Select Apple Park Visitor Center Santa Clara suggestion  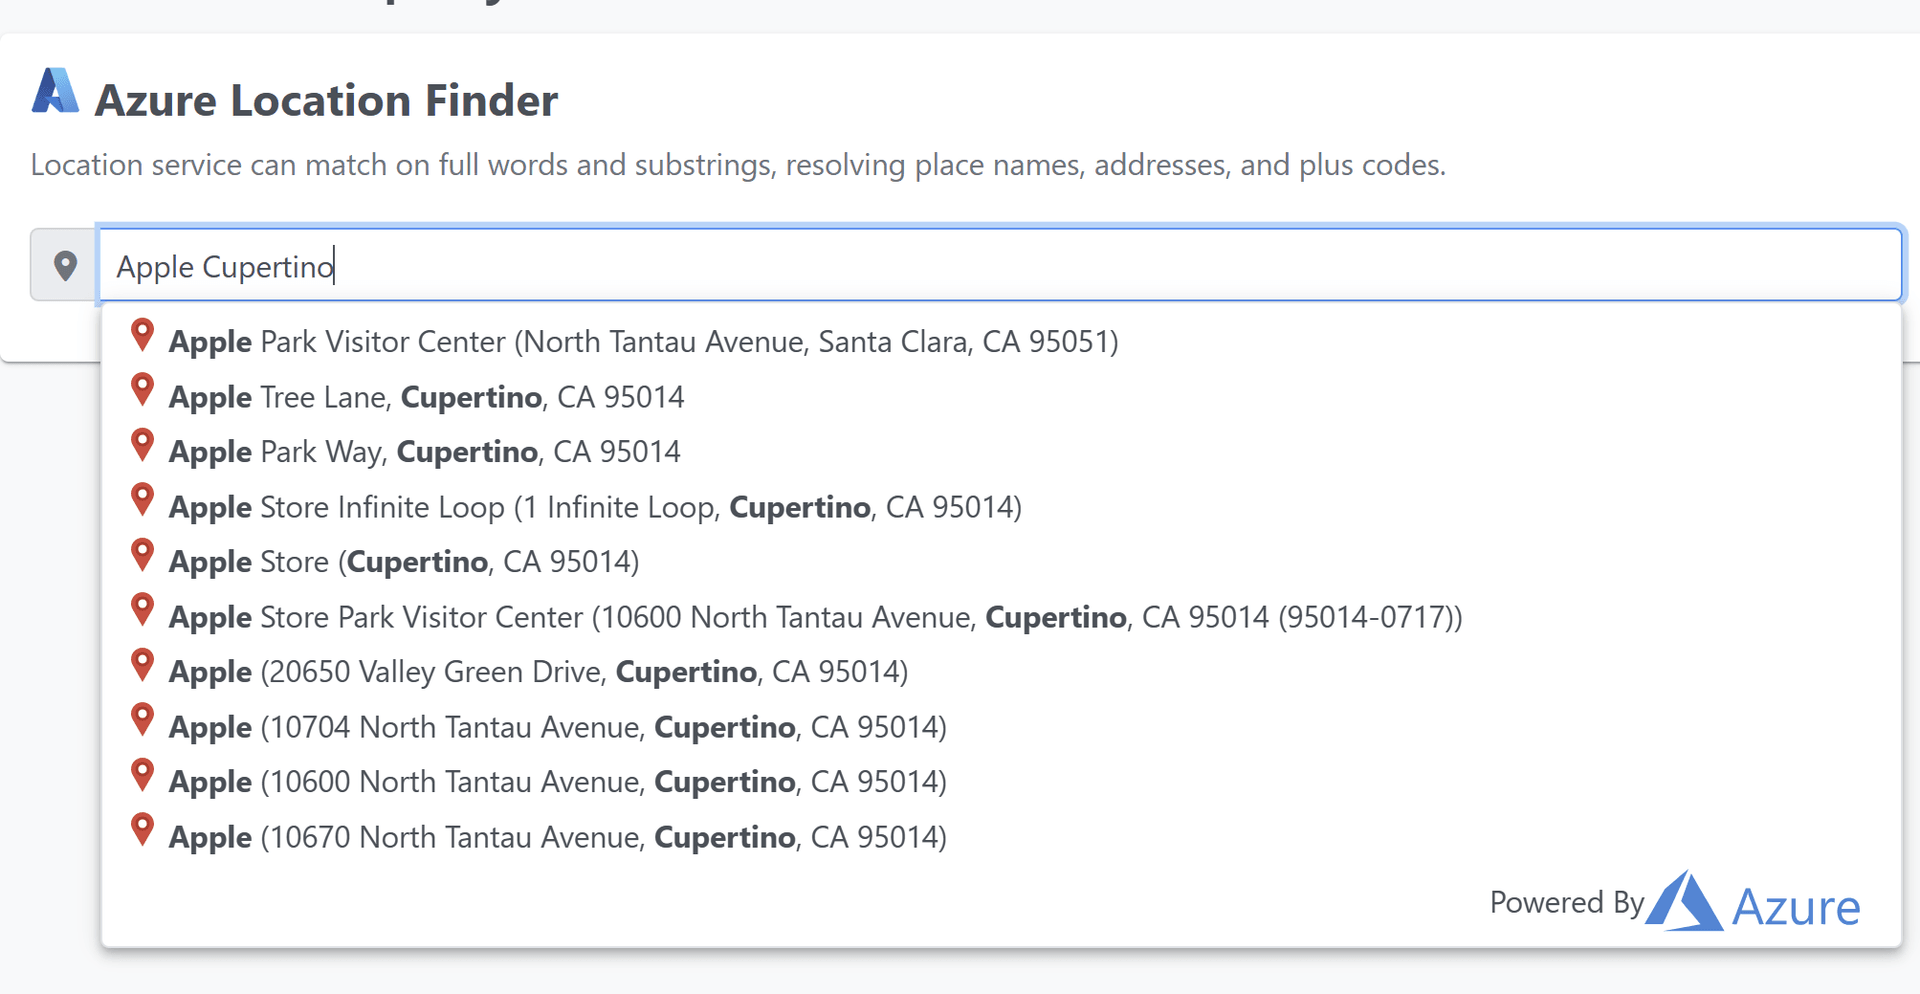(x=643, y=342)
